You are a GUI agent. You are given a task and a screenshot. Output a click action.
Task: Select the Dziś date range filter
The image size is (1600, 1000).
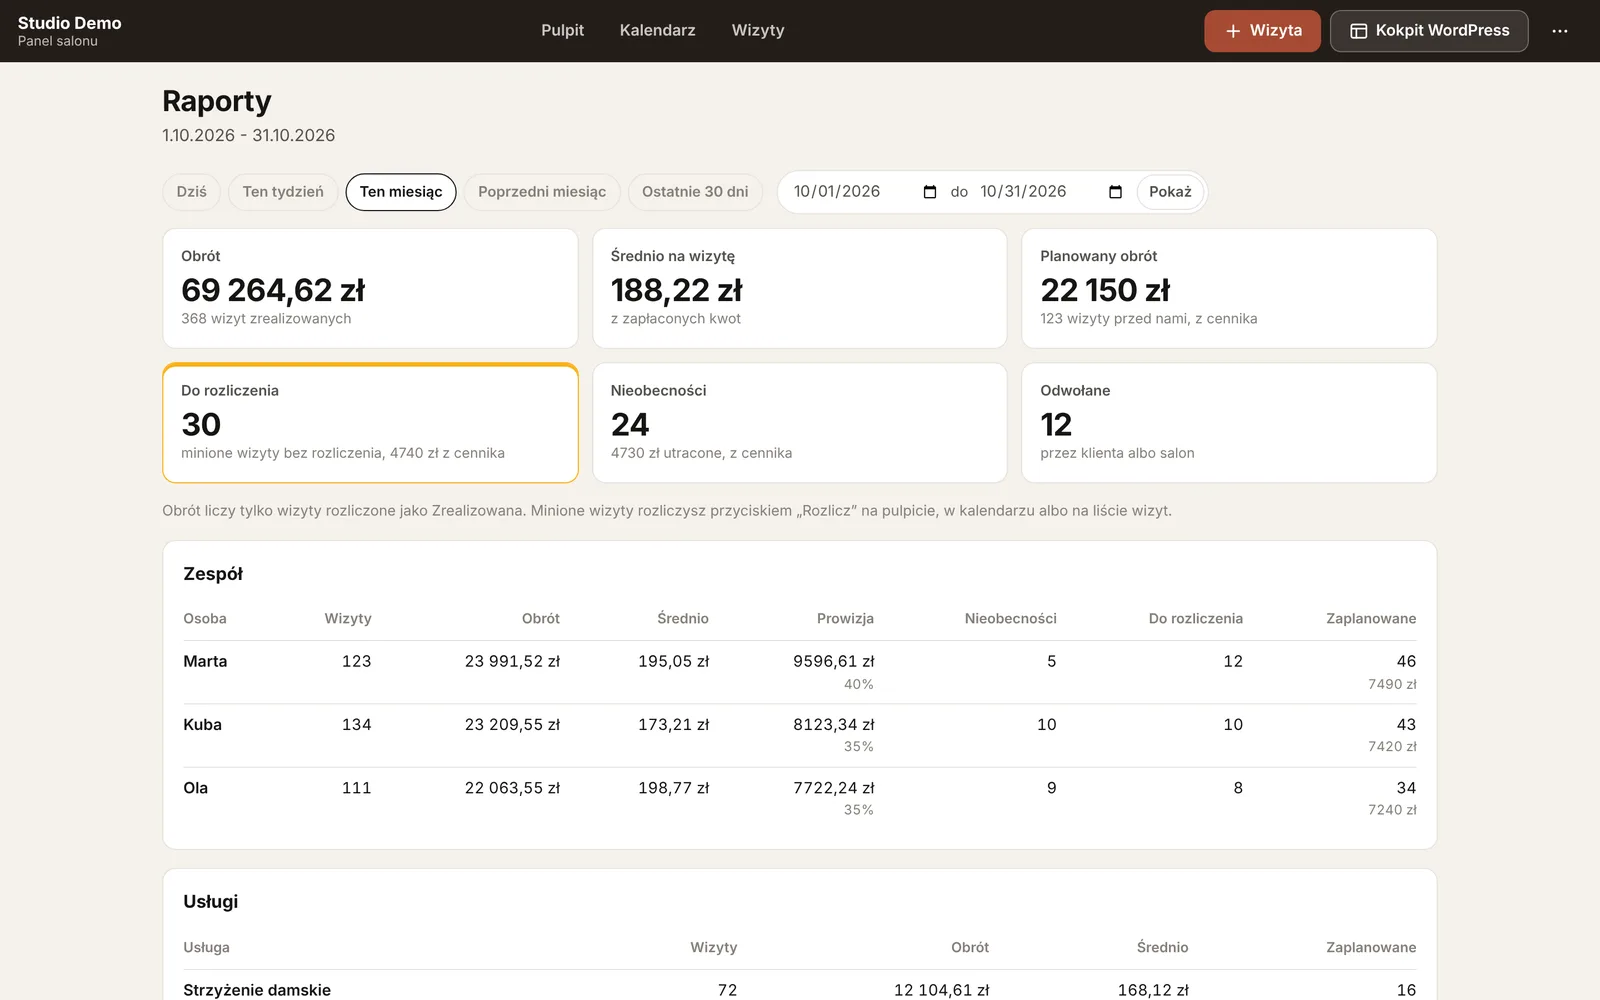pos(192,192)
